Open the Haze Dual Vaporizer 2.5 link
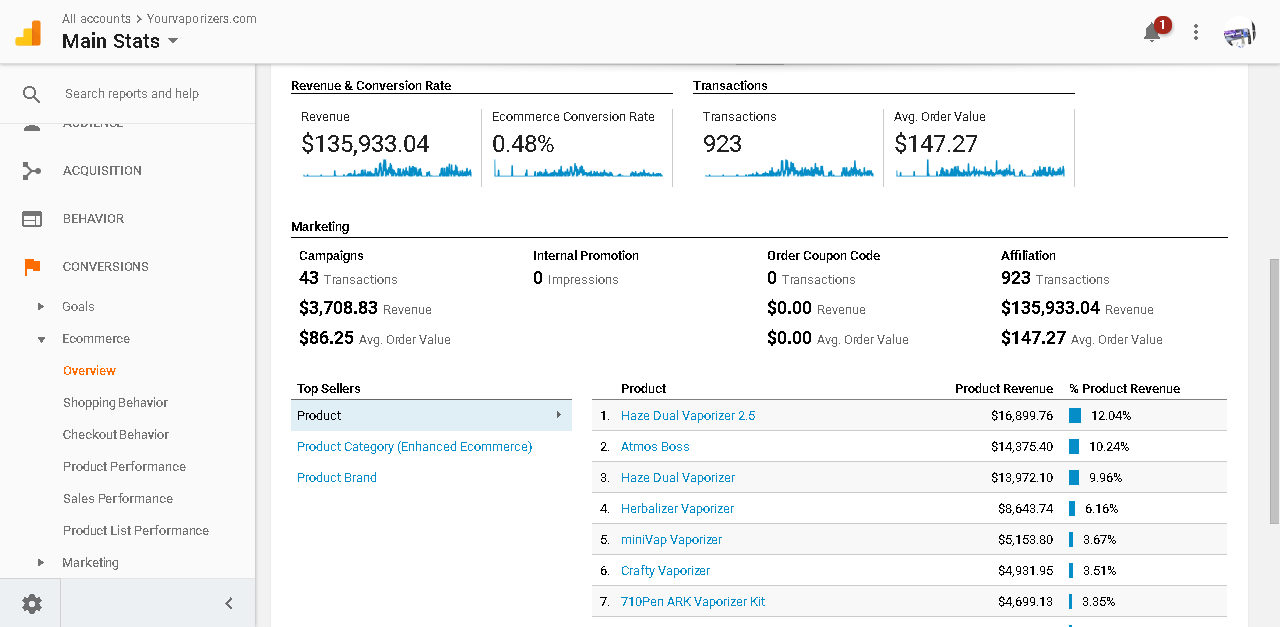The image size is (1280, 627). tap(688, 416)
